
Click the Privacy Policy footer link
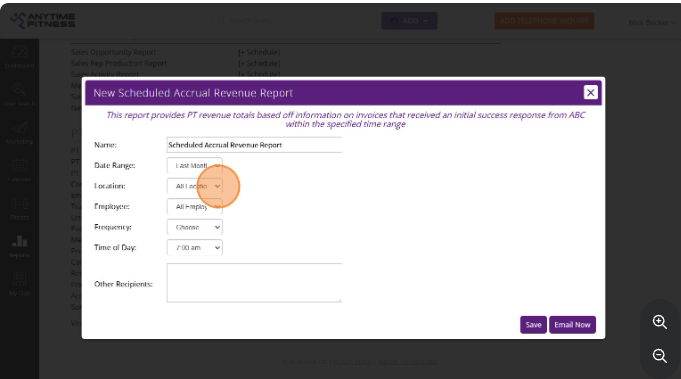352,362
